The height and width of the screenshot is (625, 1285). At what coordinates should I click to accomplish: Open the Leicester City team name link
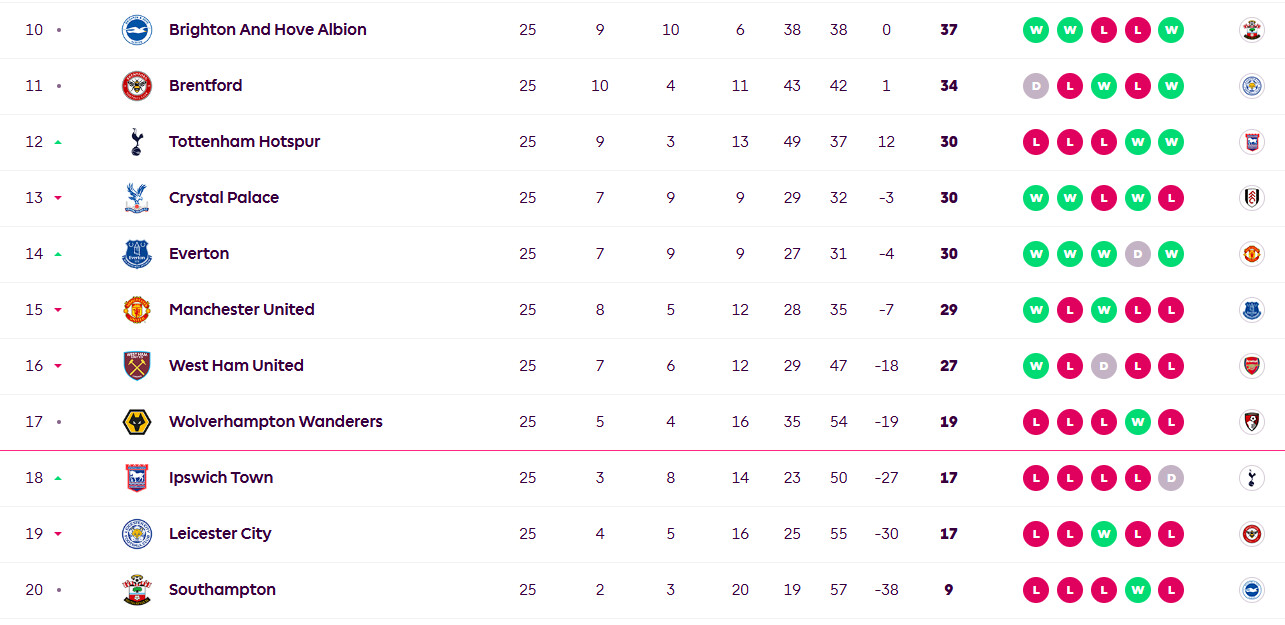pyautogui.click(x=220, y=534)
